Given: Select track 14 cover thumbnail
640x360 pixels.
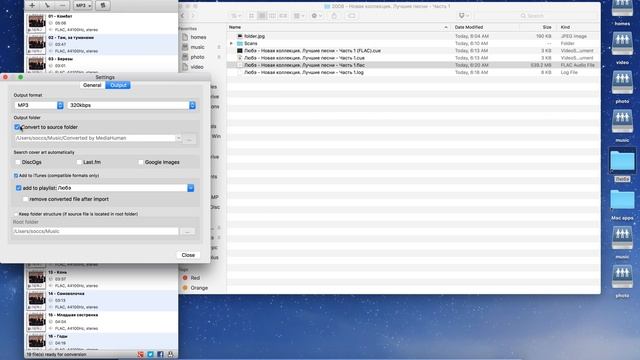Looking at the screenshot, I should [x=36, y=300].
